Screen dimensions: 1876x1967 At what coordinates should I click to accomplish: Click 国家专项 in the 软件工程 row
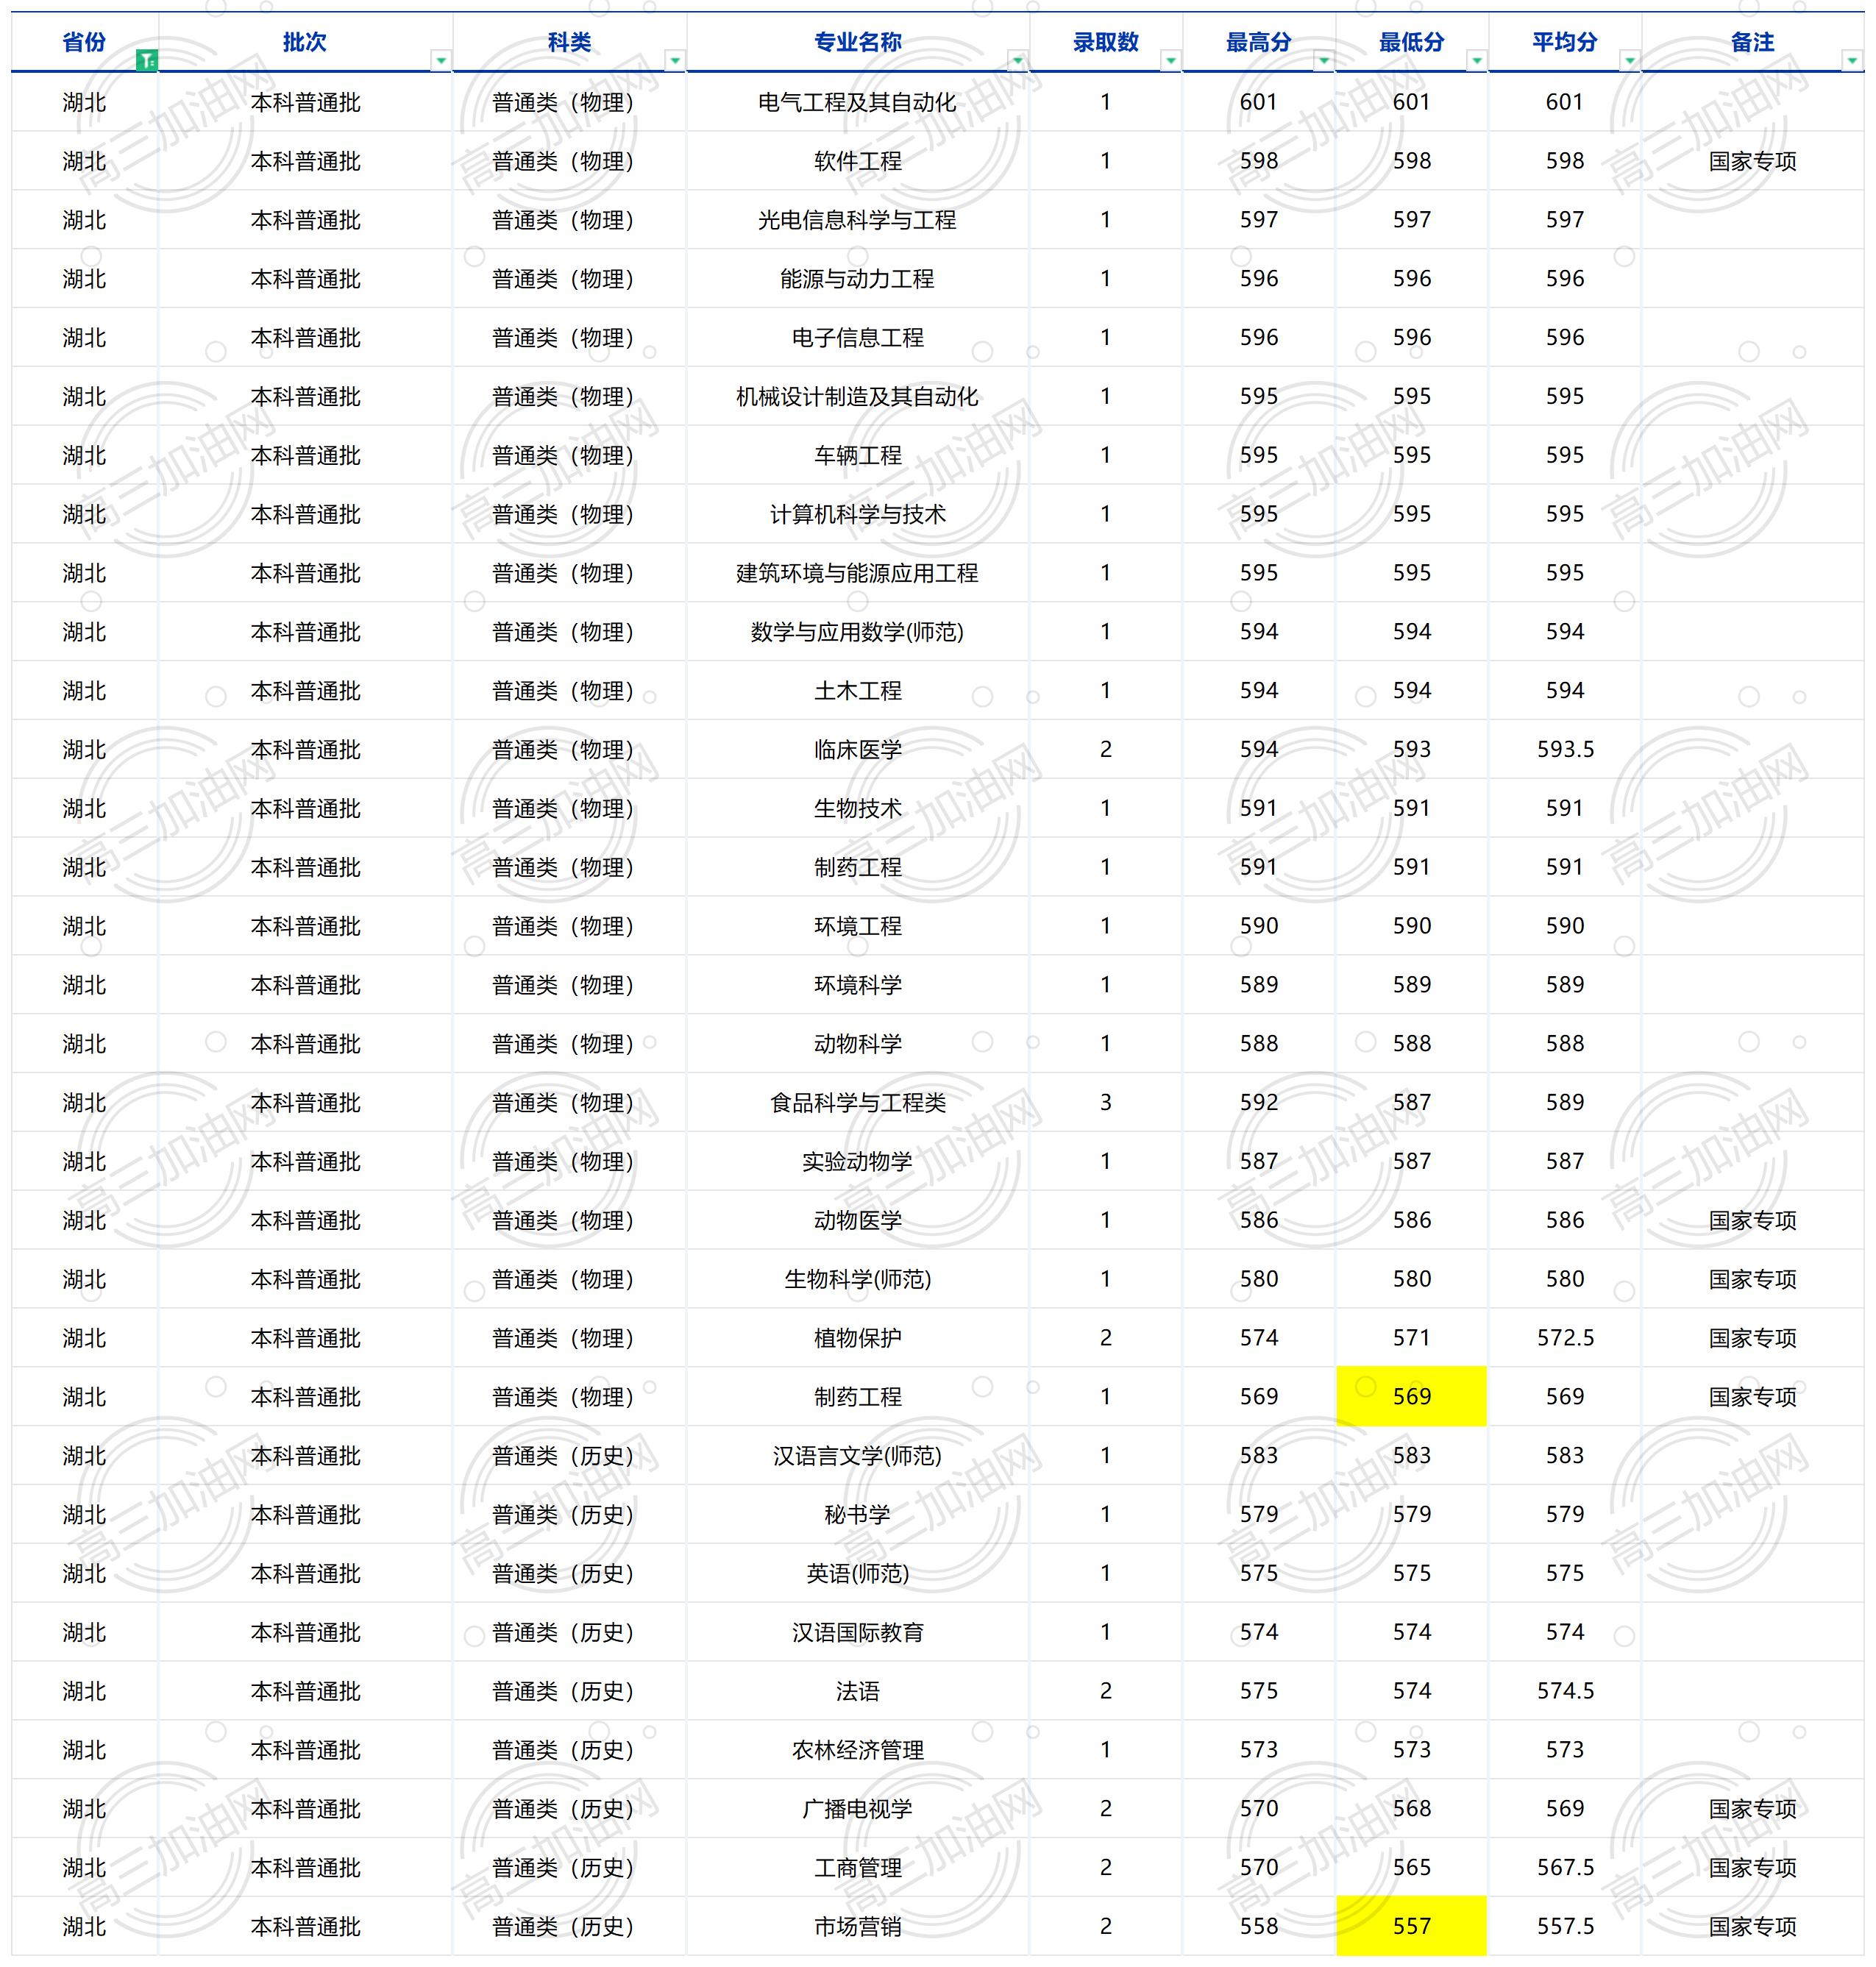1752,161
